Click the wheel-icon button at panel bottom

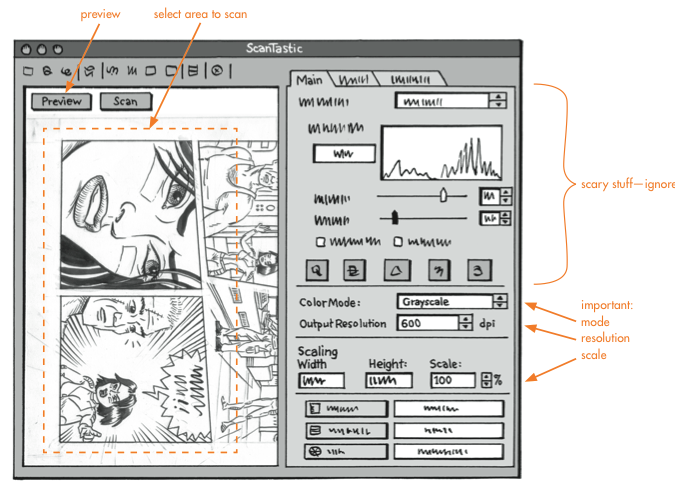tap(346, 452)
